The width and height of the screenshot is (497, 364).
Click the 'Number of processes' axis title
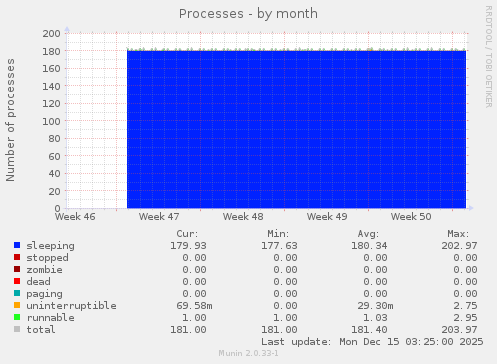[x=10, y=120]
